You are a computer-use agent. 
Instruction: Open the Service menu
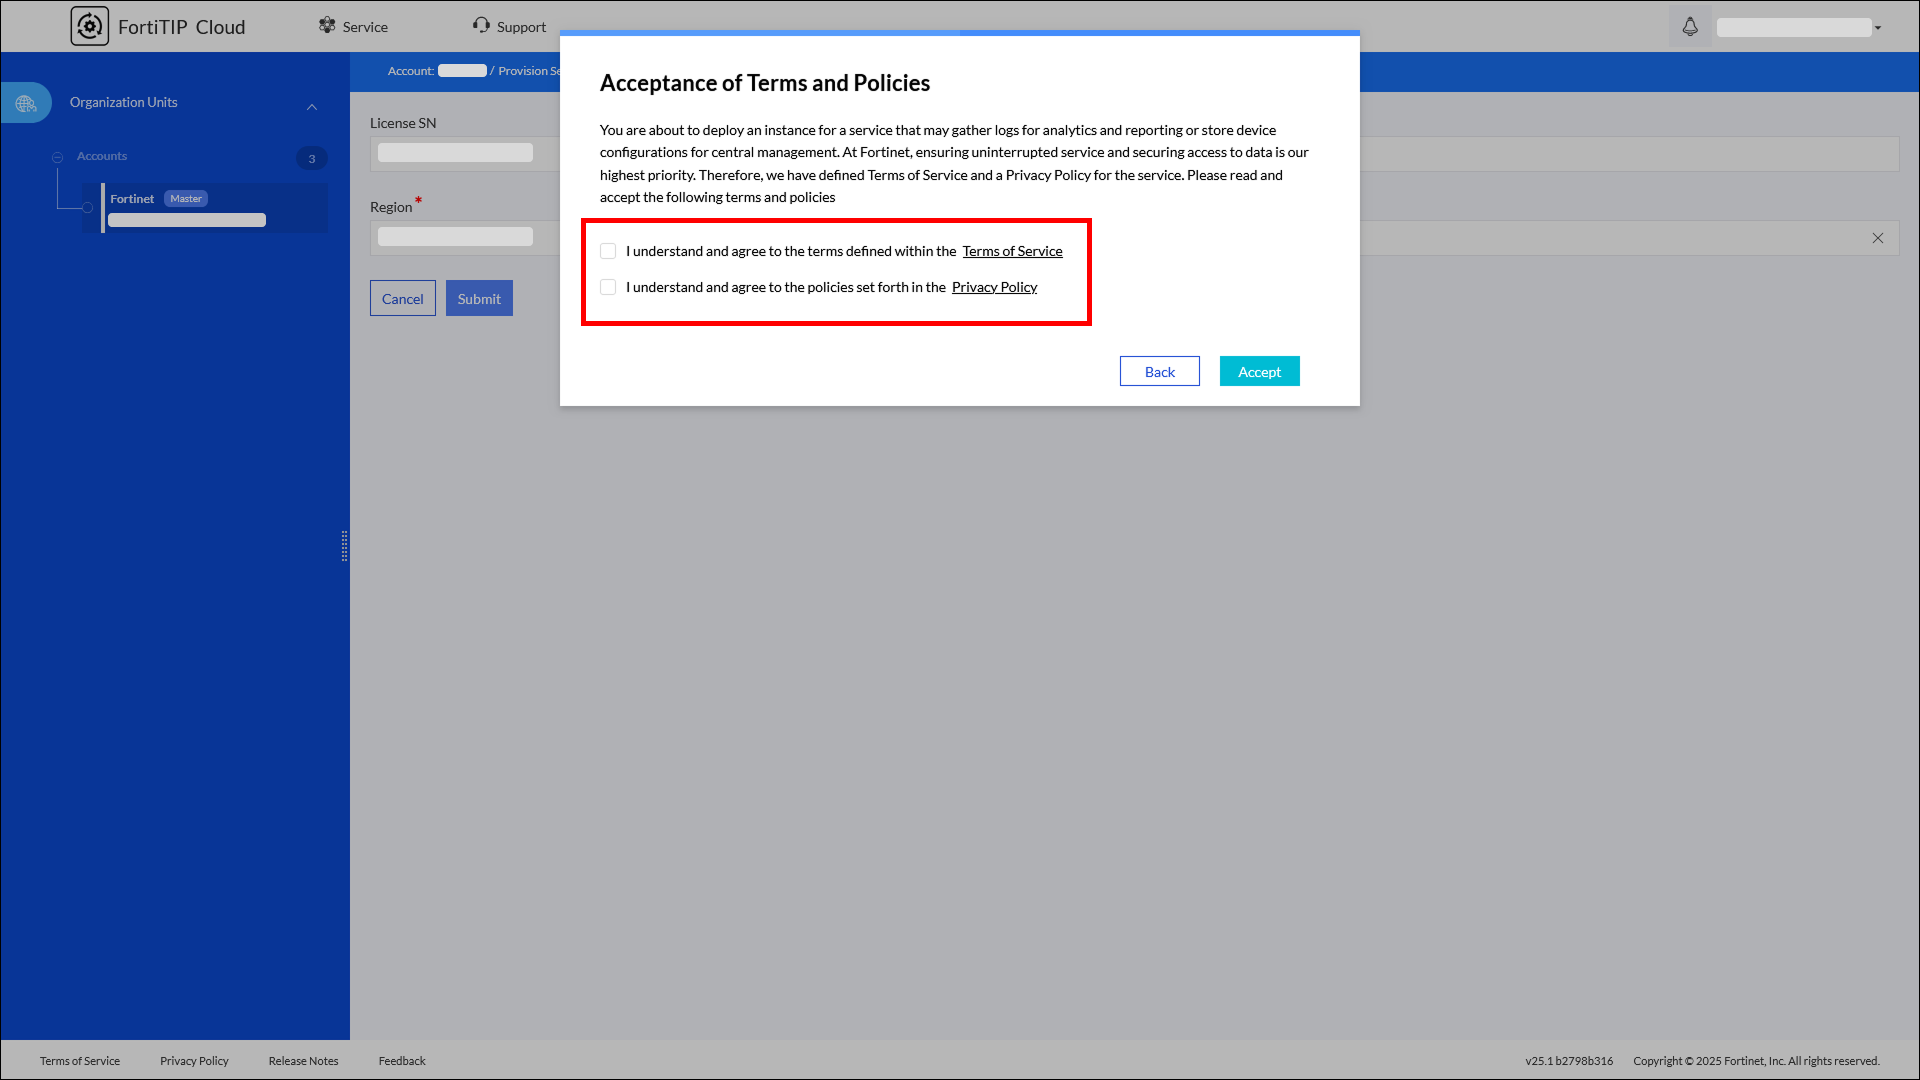tap(364, 27)
